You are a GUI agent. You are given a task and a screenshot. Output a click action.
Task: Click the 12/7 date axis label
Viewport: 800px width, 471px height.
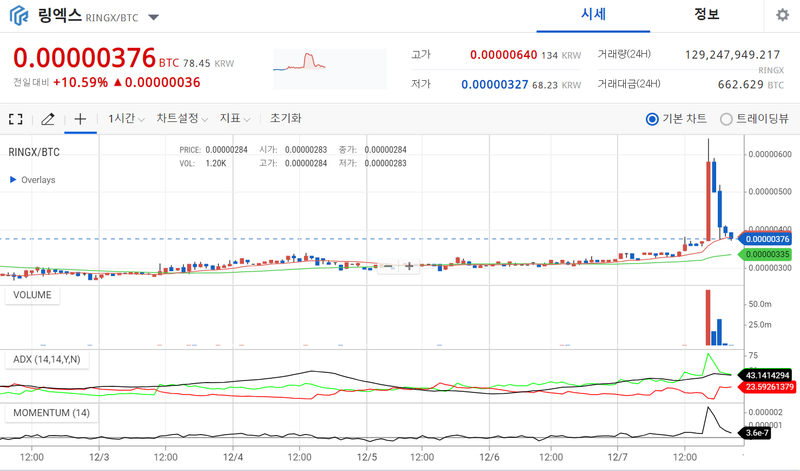[617, 457]
